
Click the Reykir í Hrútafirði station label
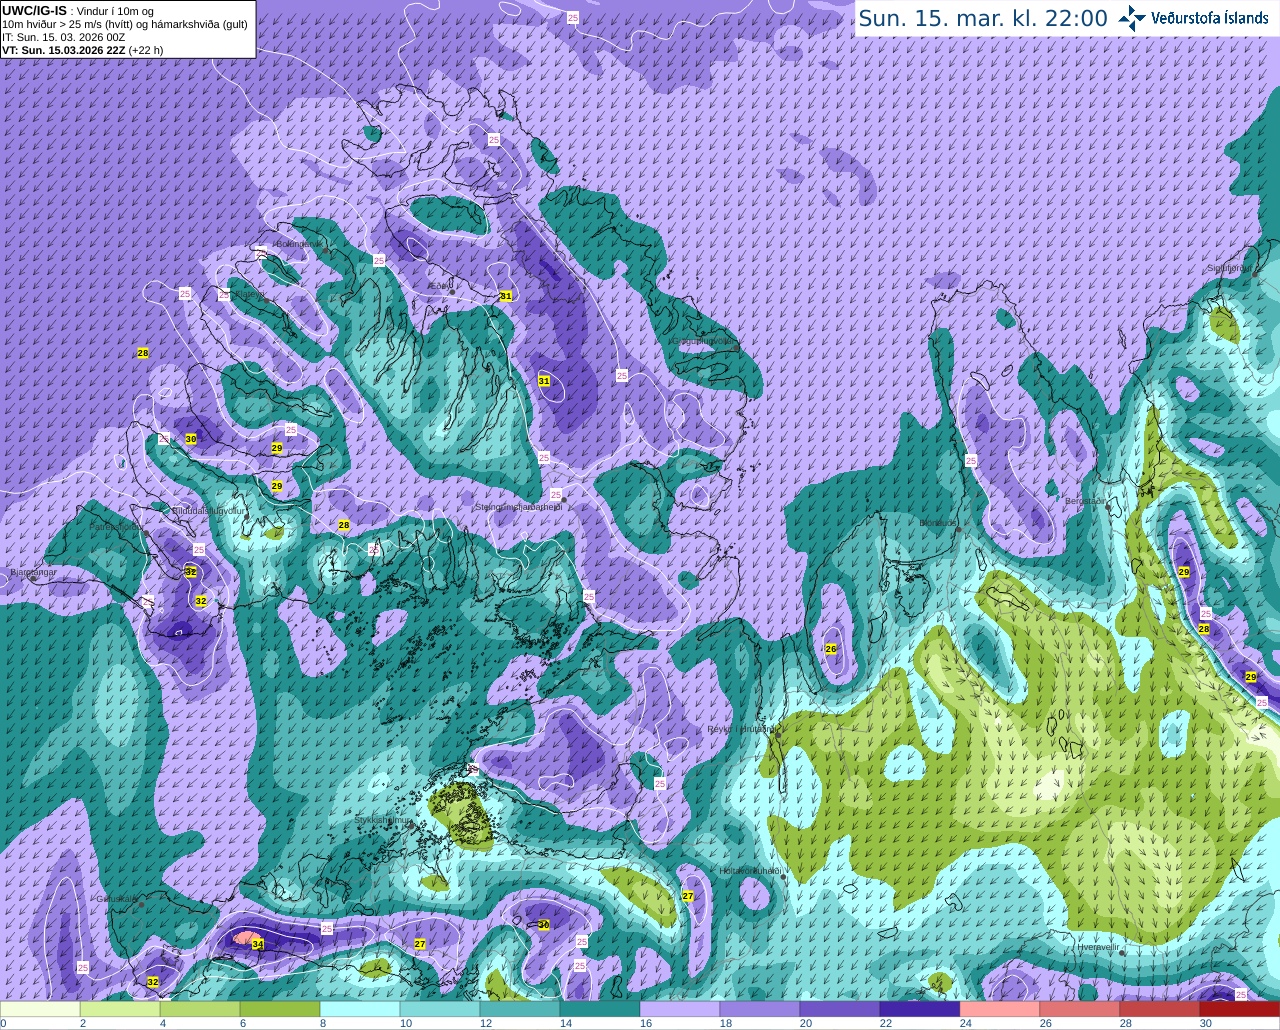(741, 729)
